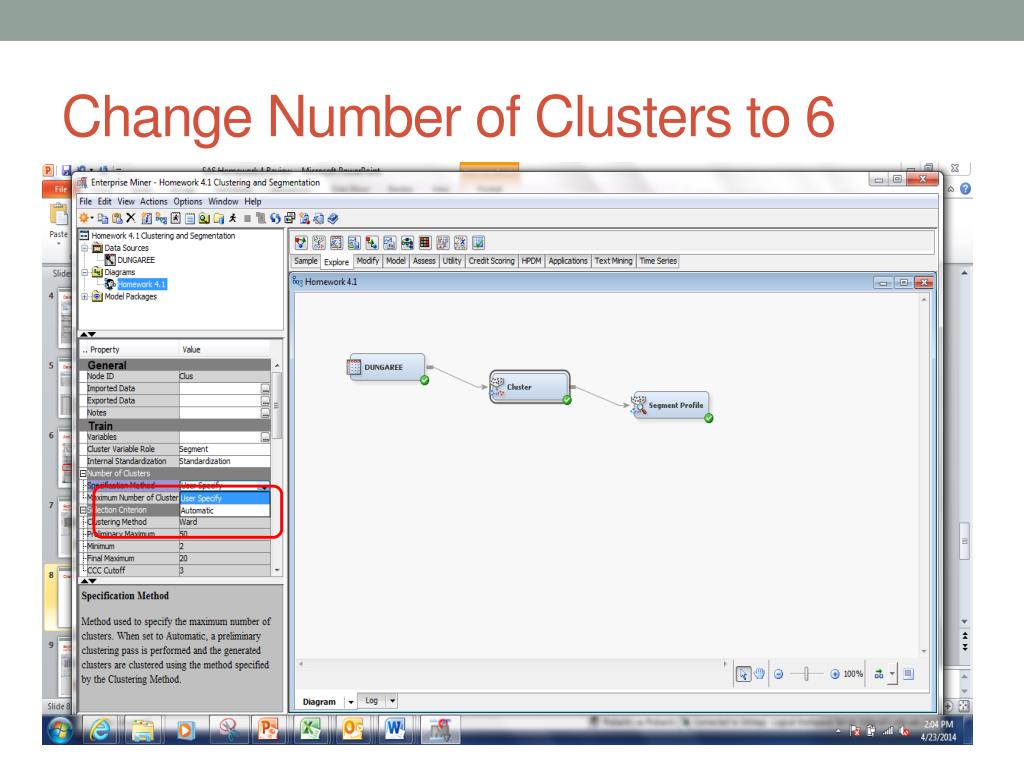Image resolution: width=1024 pixels, height=768 pixels.
Task: Click the Notes ellipsis button
Action: [265, 413]
